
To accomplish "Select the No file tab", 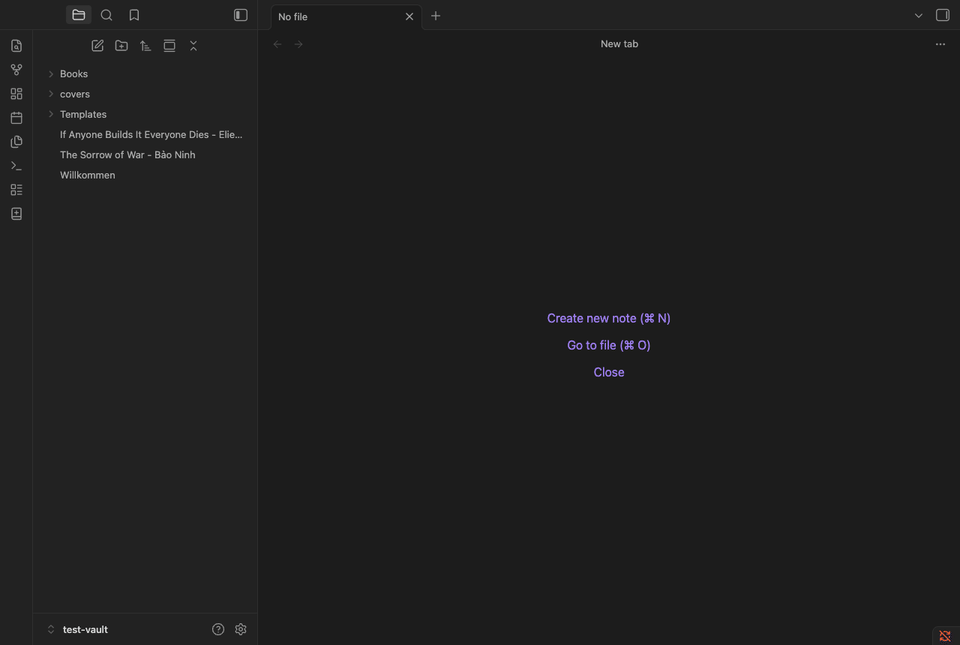I will [x=347, y=17].
